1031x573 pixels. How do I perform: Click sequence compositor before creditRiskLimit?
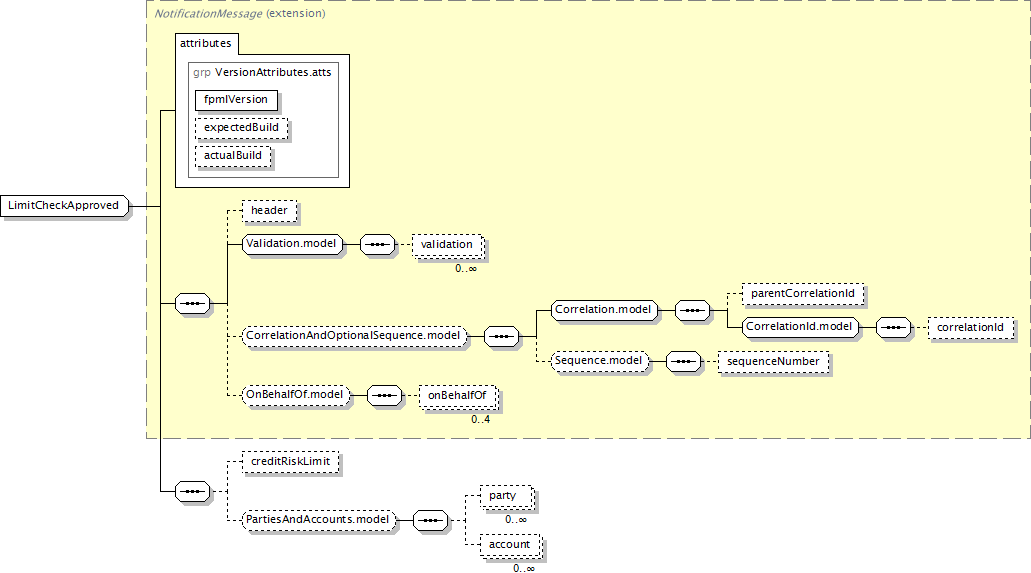click(x=193, y=492)
